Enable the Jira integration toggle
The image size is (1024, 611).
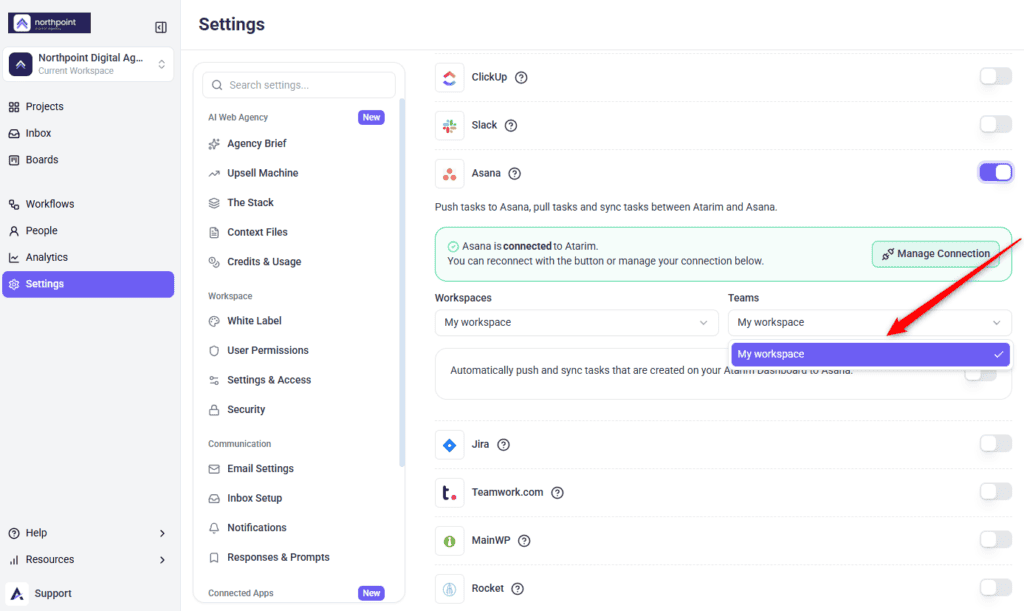[x=996, y=444]
